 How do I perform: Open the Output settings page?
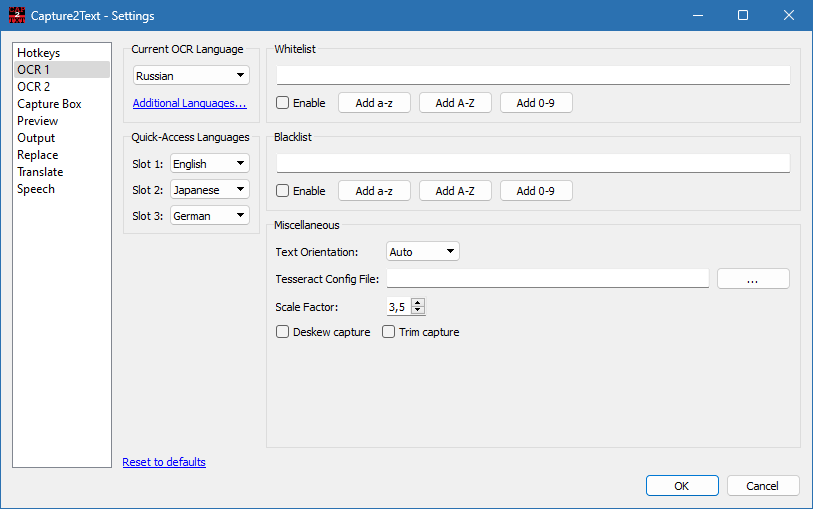point(62,138)
